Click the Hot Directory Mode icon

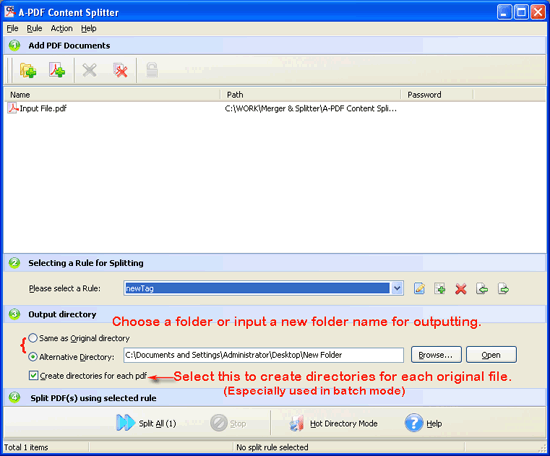pyautogui.click(x=297, y=423)
